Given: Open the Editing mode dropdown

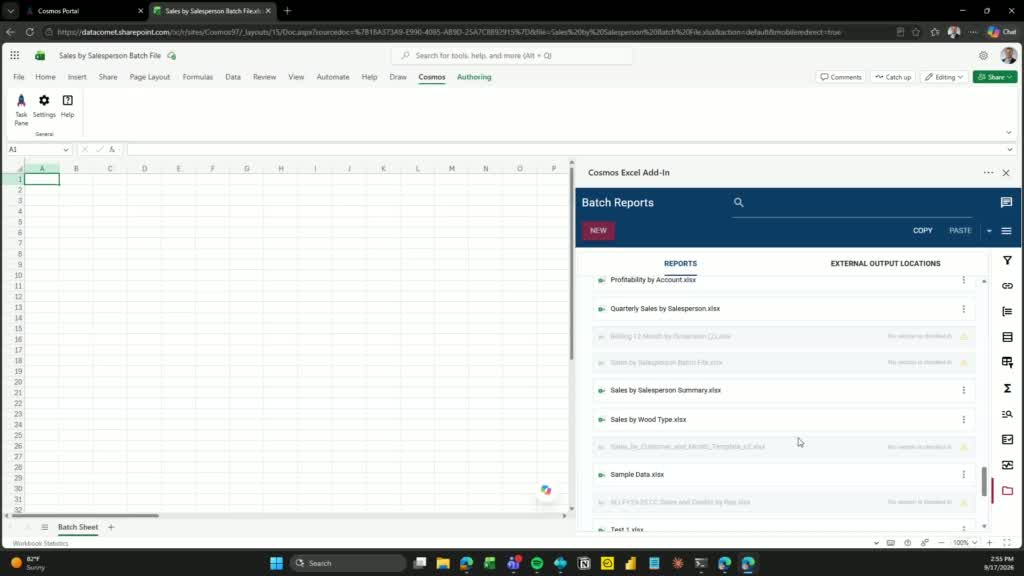Looking at the screenshot, I should coord(944,77).
